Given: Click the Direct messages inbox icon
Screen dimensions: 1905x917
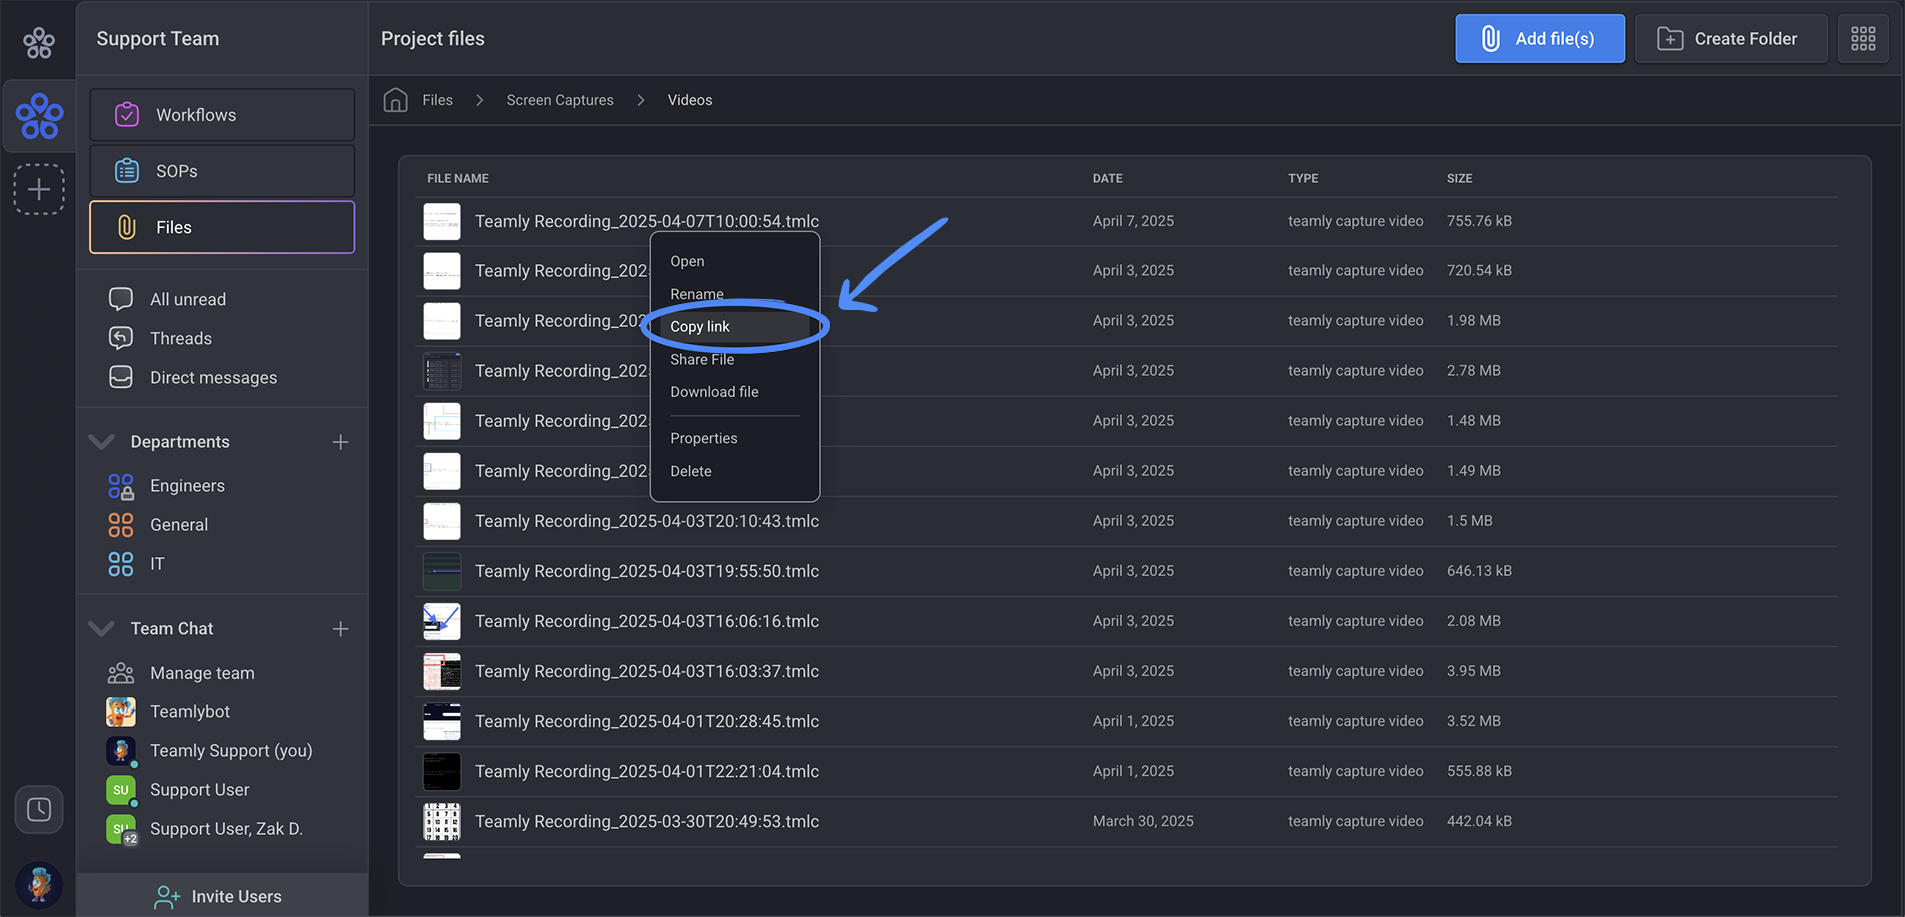Looking at the screenshot, I should pos(121,377).
